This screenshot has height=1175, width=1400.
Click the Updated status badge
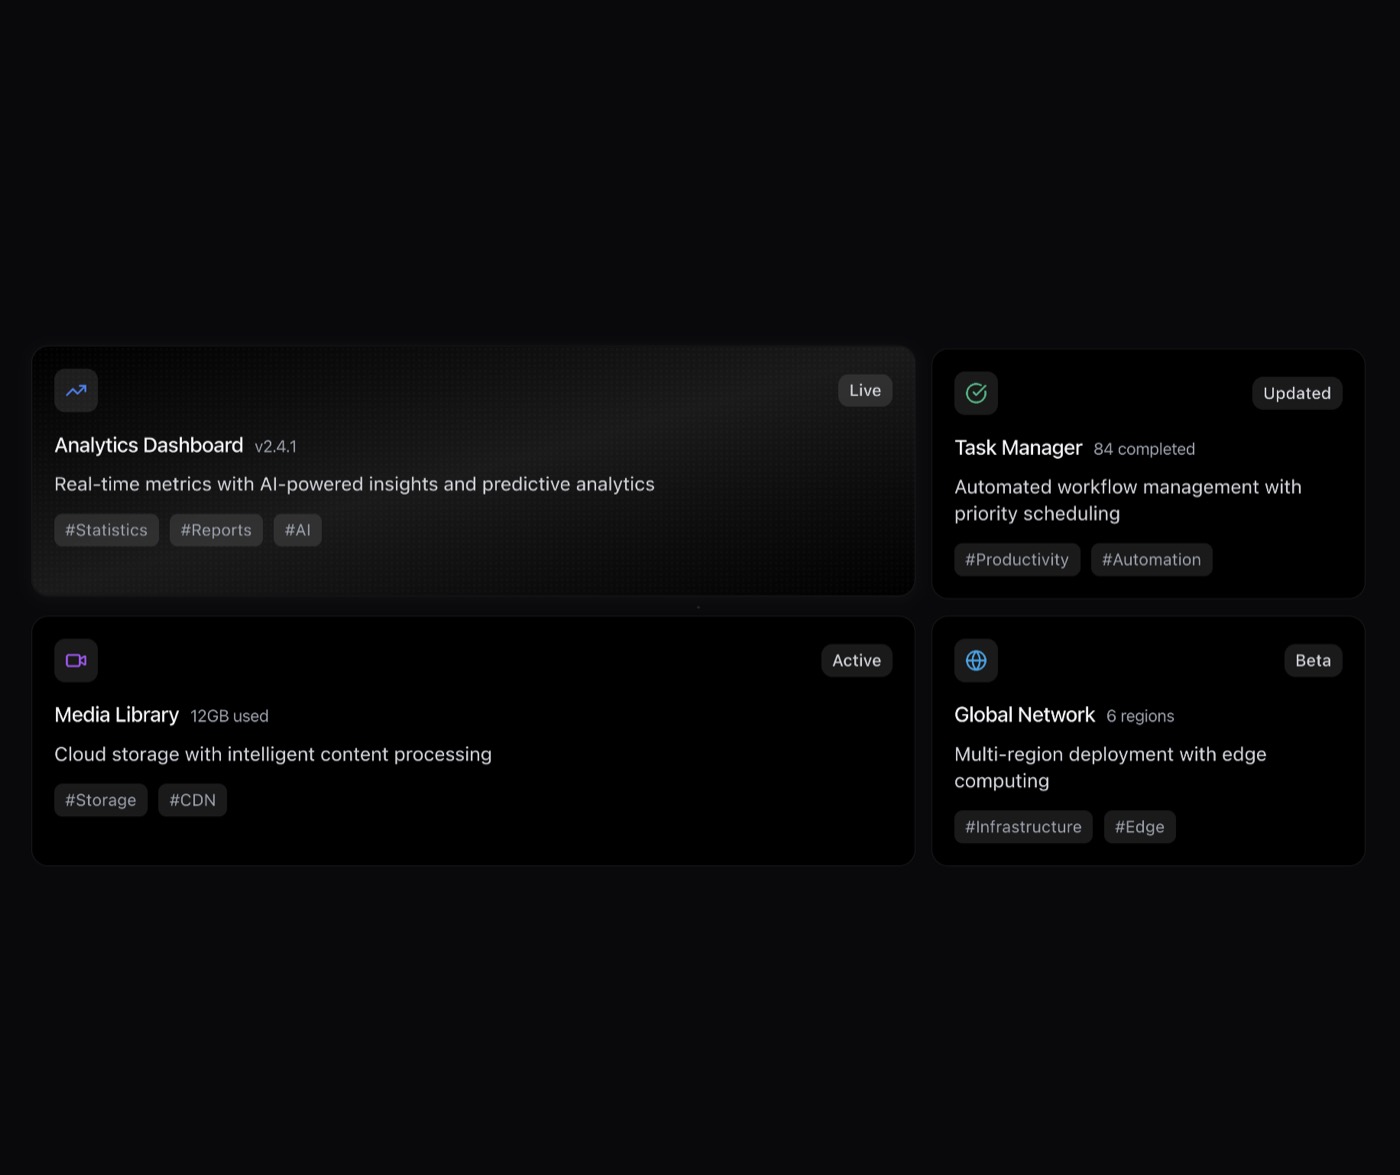(x=1297, y=393)
